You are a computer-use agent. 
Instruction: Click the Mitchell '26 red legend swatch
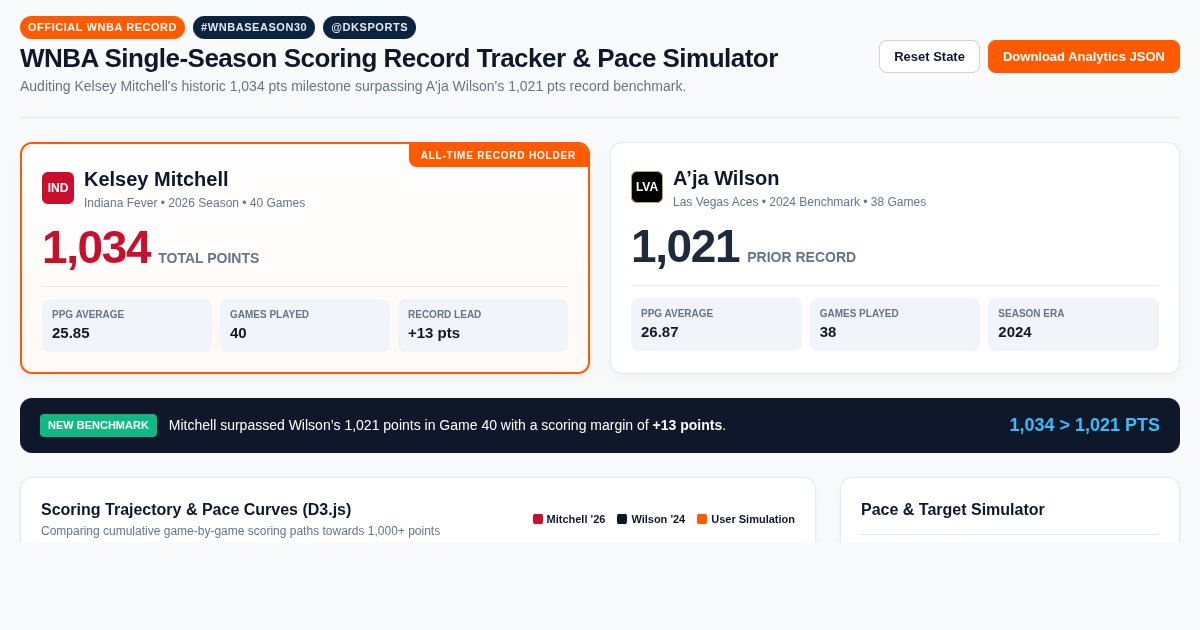(x=538, y=519)
